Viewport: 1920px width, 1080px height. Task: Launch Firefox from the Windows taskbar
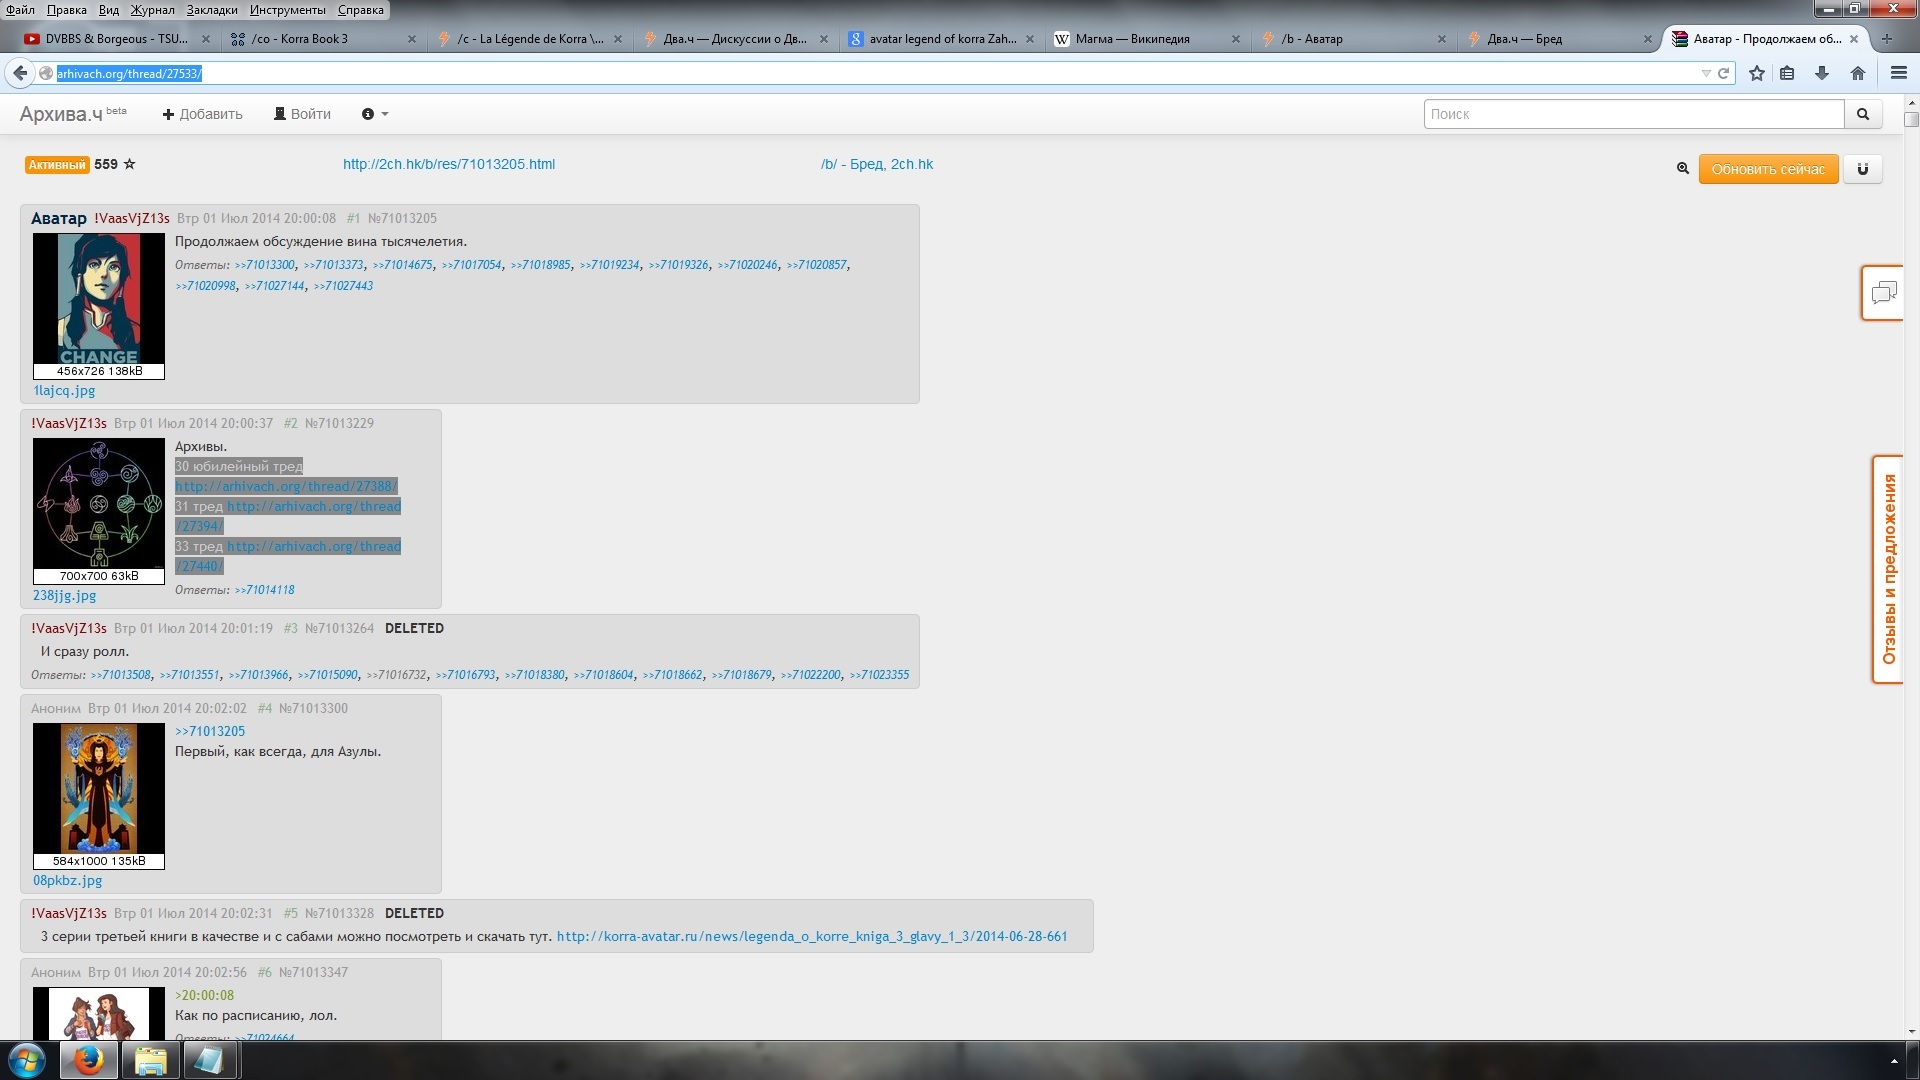point(88,1060)
